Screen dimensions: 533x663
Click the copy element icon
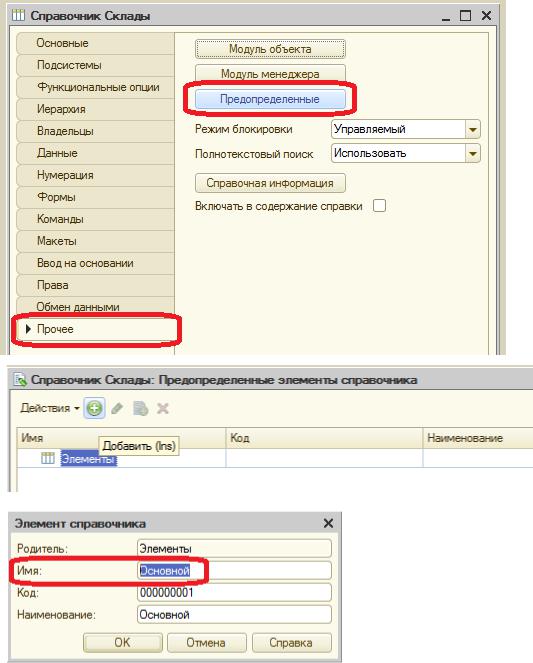pyautogui.click(x=140, y=408)
